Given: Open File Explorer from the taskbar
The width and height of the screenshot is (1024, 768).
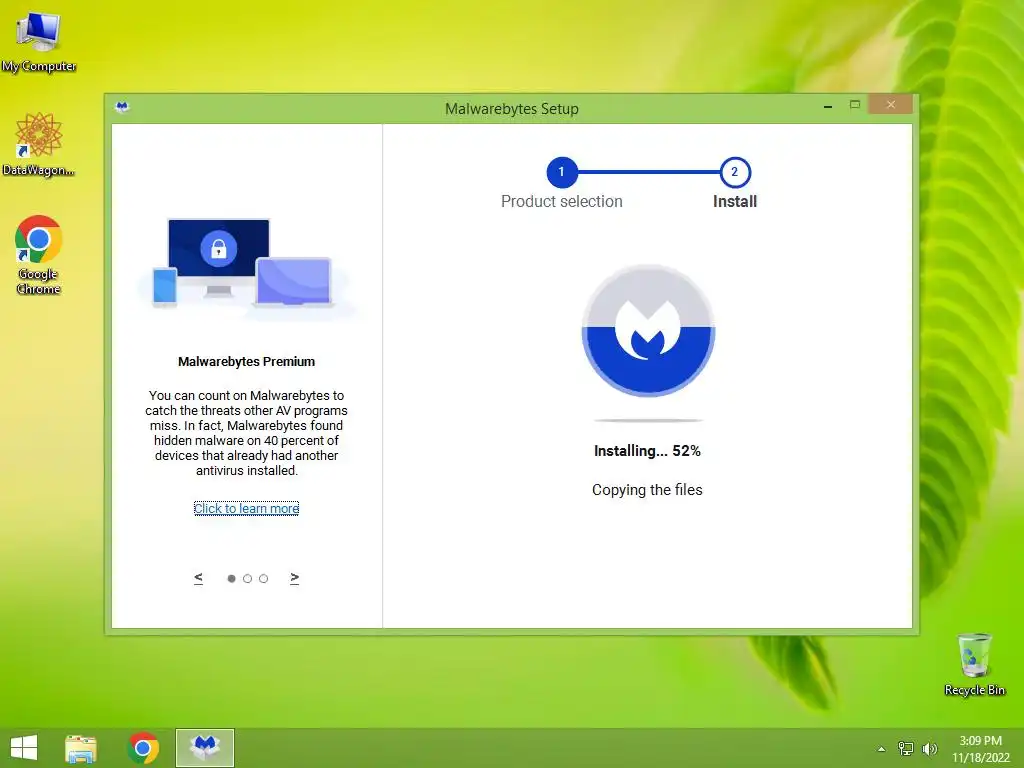Looking at the screenshot, I should (81, 748).
